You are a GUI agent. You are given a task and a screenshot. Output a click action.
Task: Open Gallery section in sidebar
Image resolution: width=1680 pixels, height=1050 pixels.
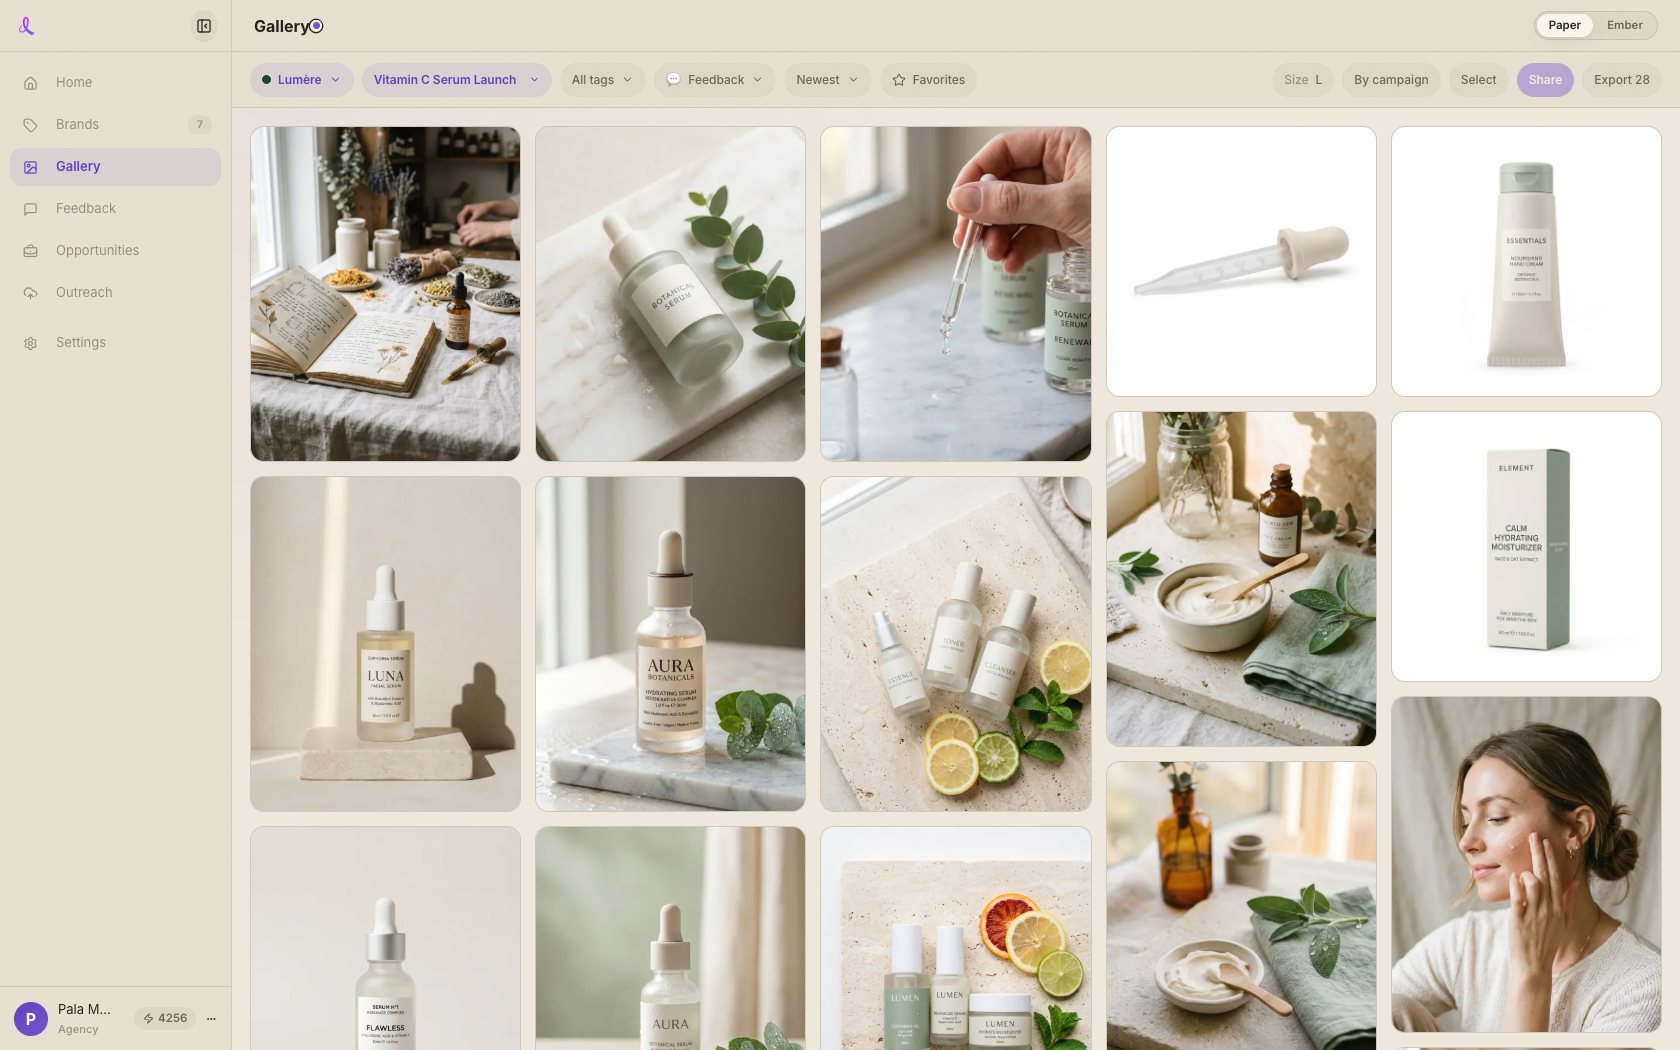click(x=115, y=167)
